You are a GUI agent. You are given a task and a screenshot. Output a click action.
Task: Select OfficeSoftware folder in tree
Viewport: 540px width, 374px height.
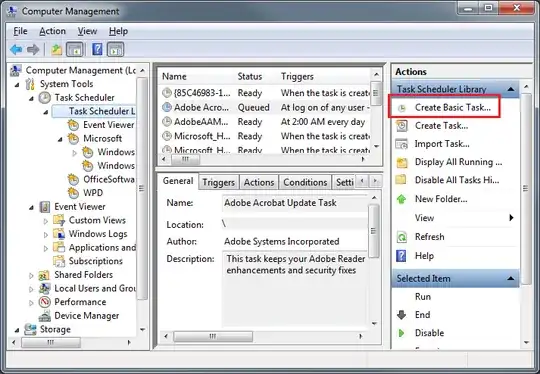108,179
